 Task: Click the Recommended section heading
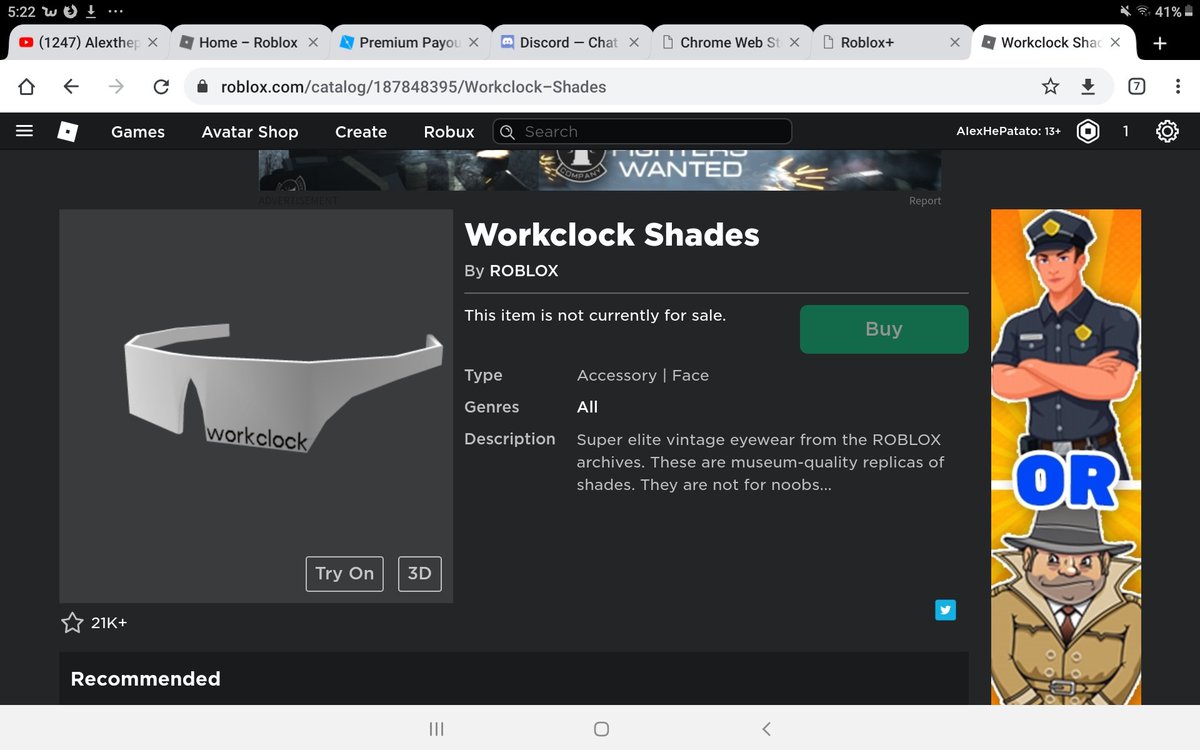click(x=145, y=679)
